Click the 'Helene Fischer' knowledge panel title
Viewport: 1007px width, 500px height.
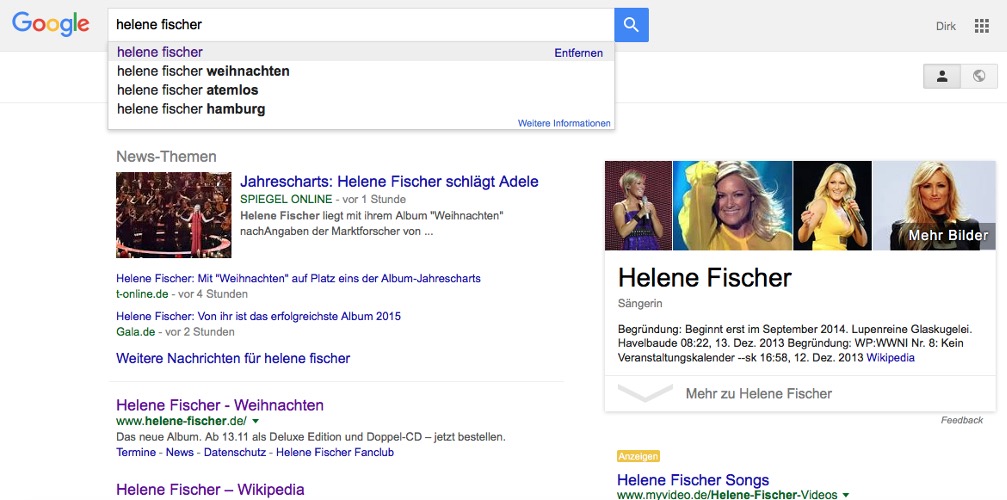tap(705, 278)
